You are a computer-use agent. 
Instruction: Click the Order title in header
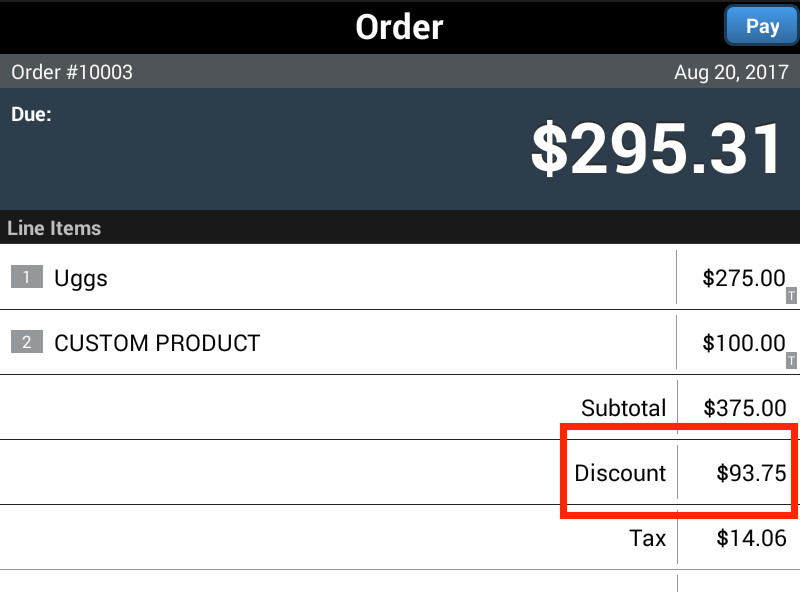[399, 27]
